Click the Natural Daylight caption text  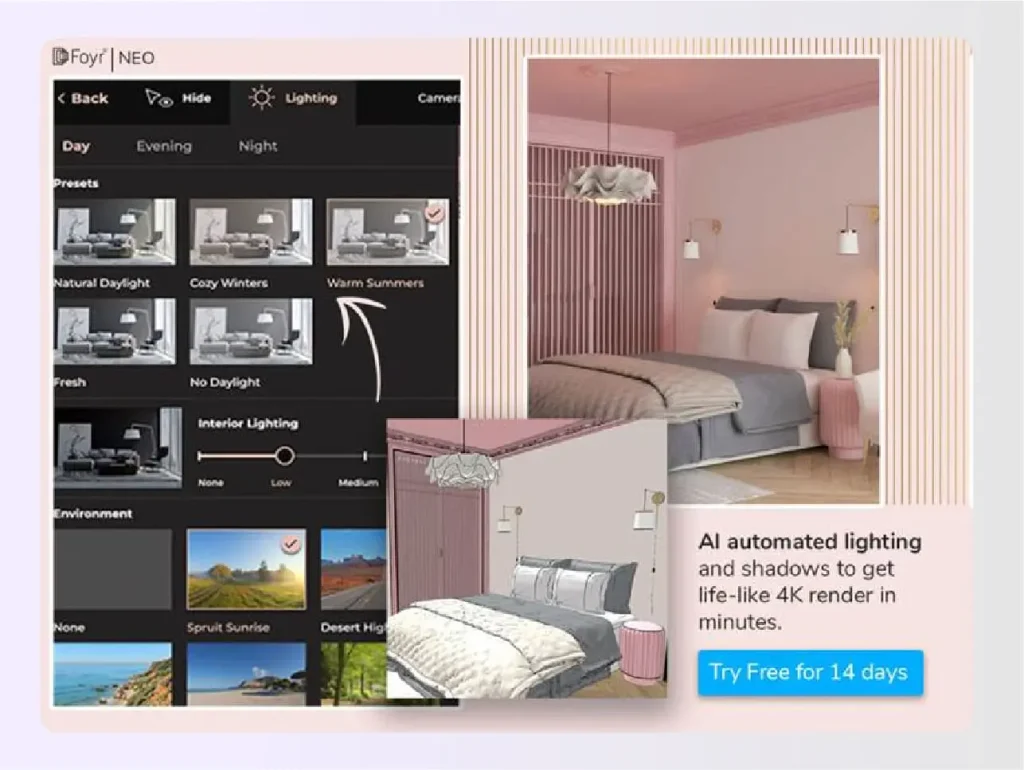pos(102,283)
